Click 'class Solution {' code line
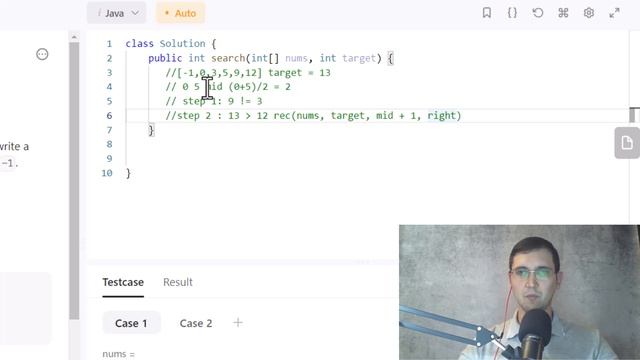 point(171,43)
